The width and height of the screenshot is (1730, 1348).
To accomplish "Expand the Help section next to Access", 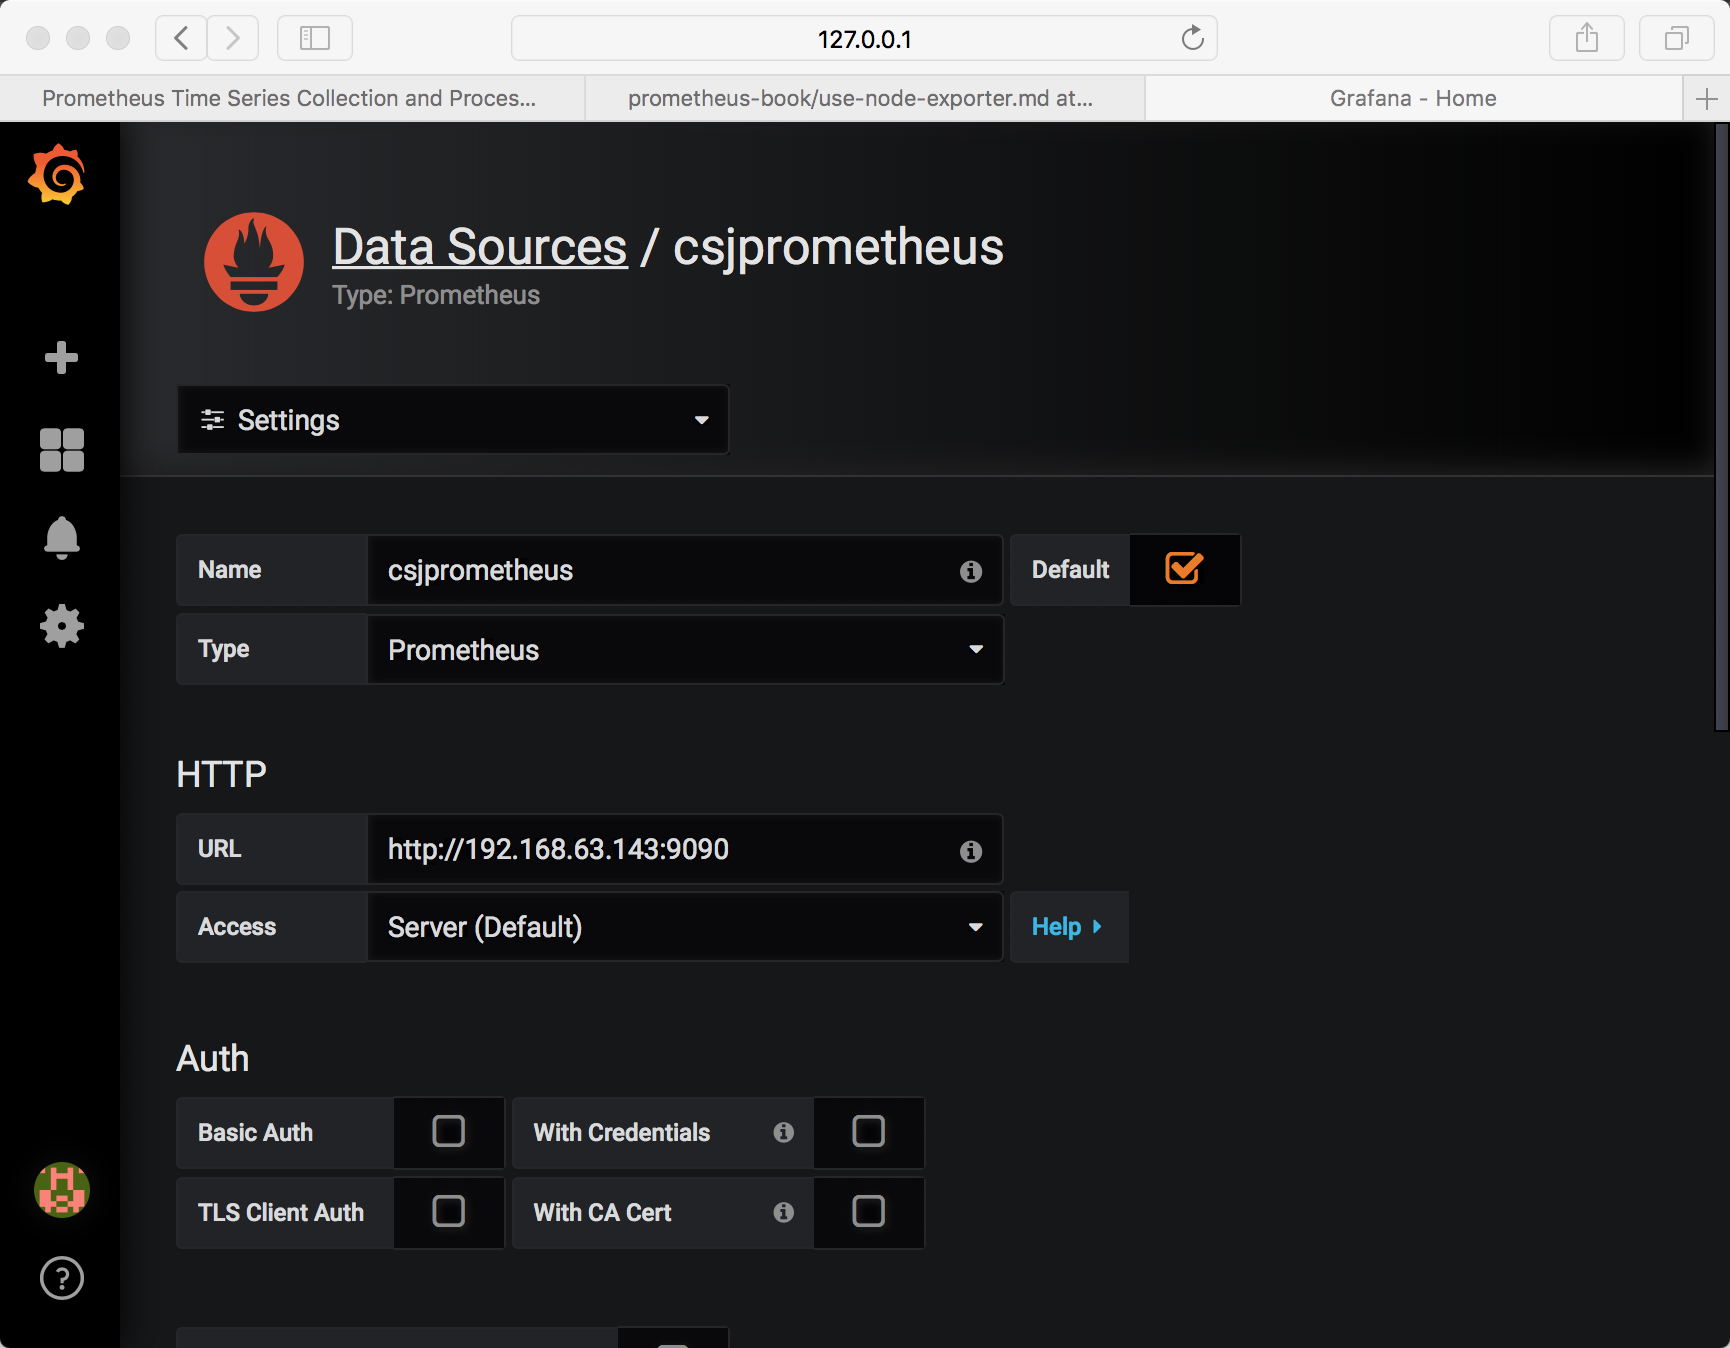I will point(1069,927).
